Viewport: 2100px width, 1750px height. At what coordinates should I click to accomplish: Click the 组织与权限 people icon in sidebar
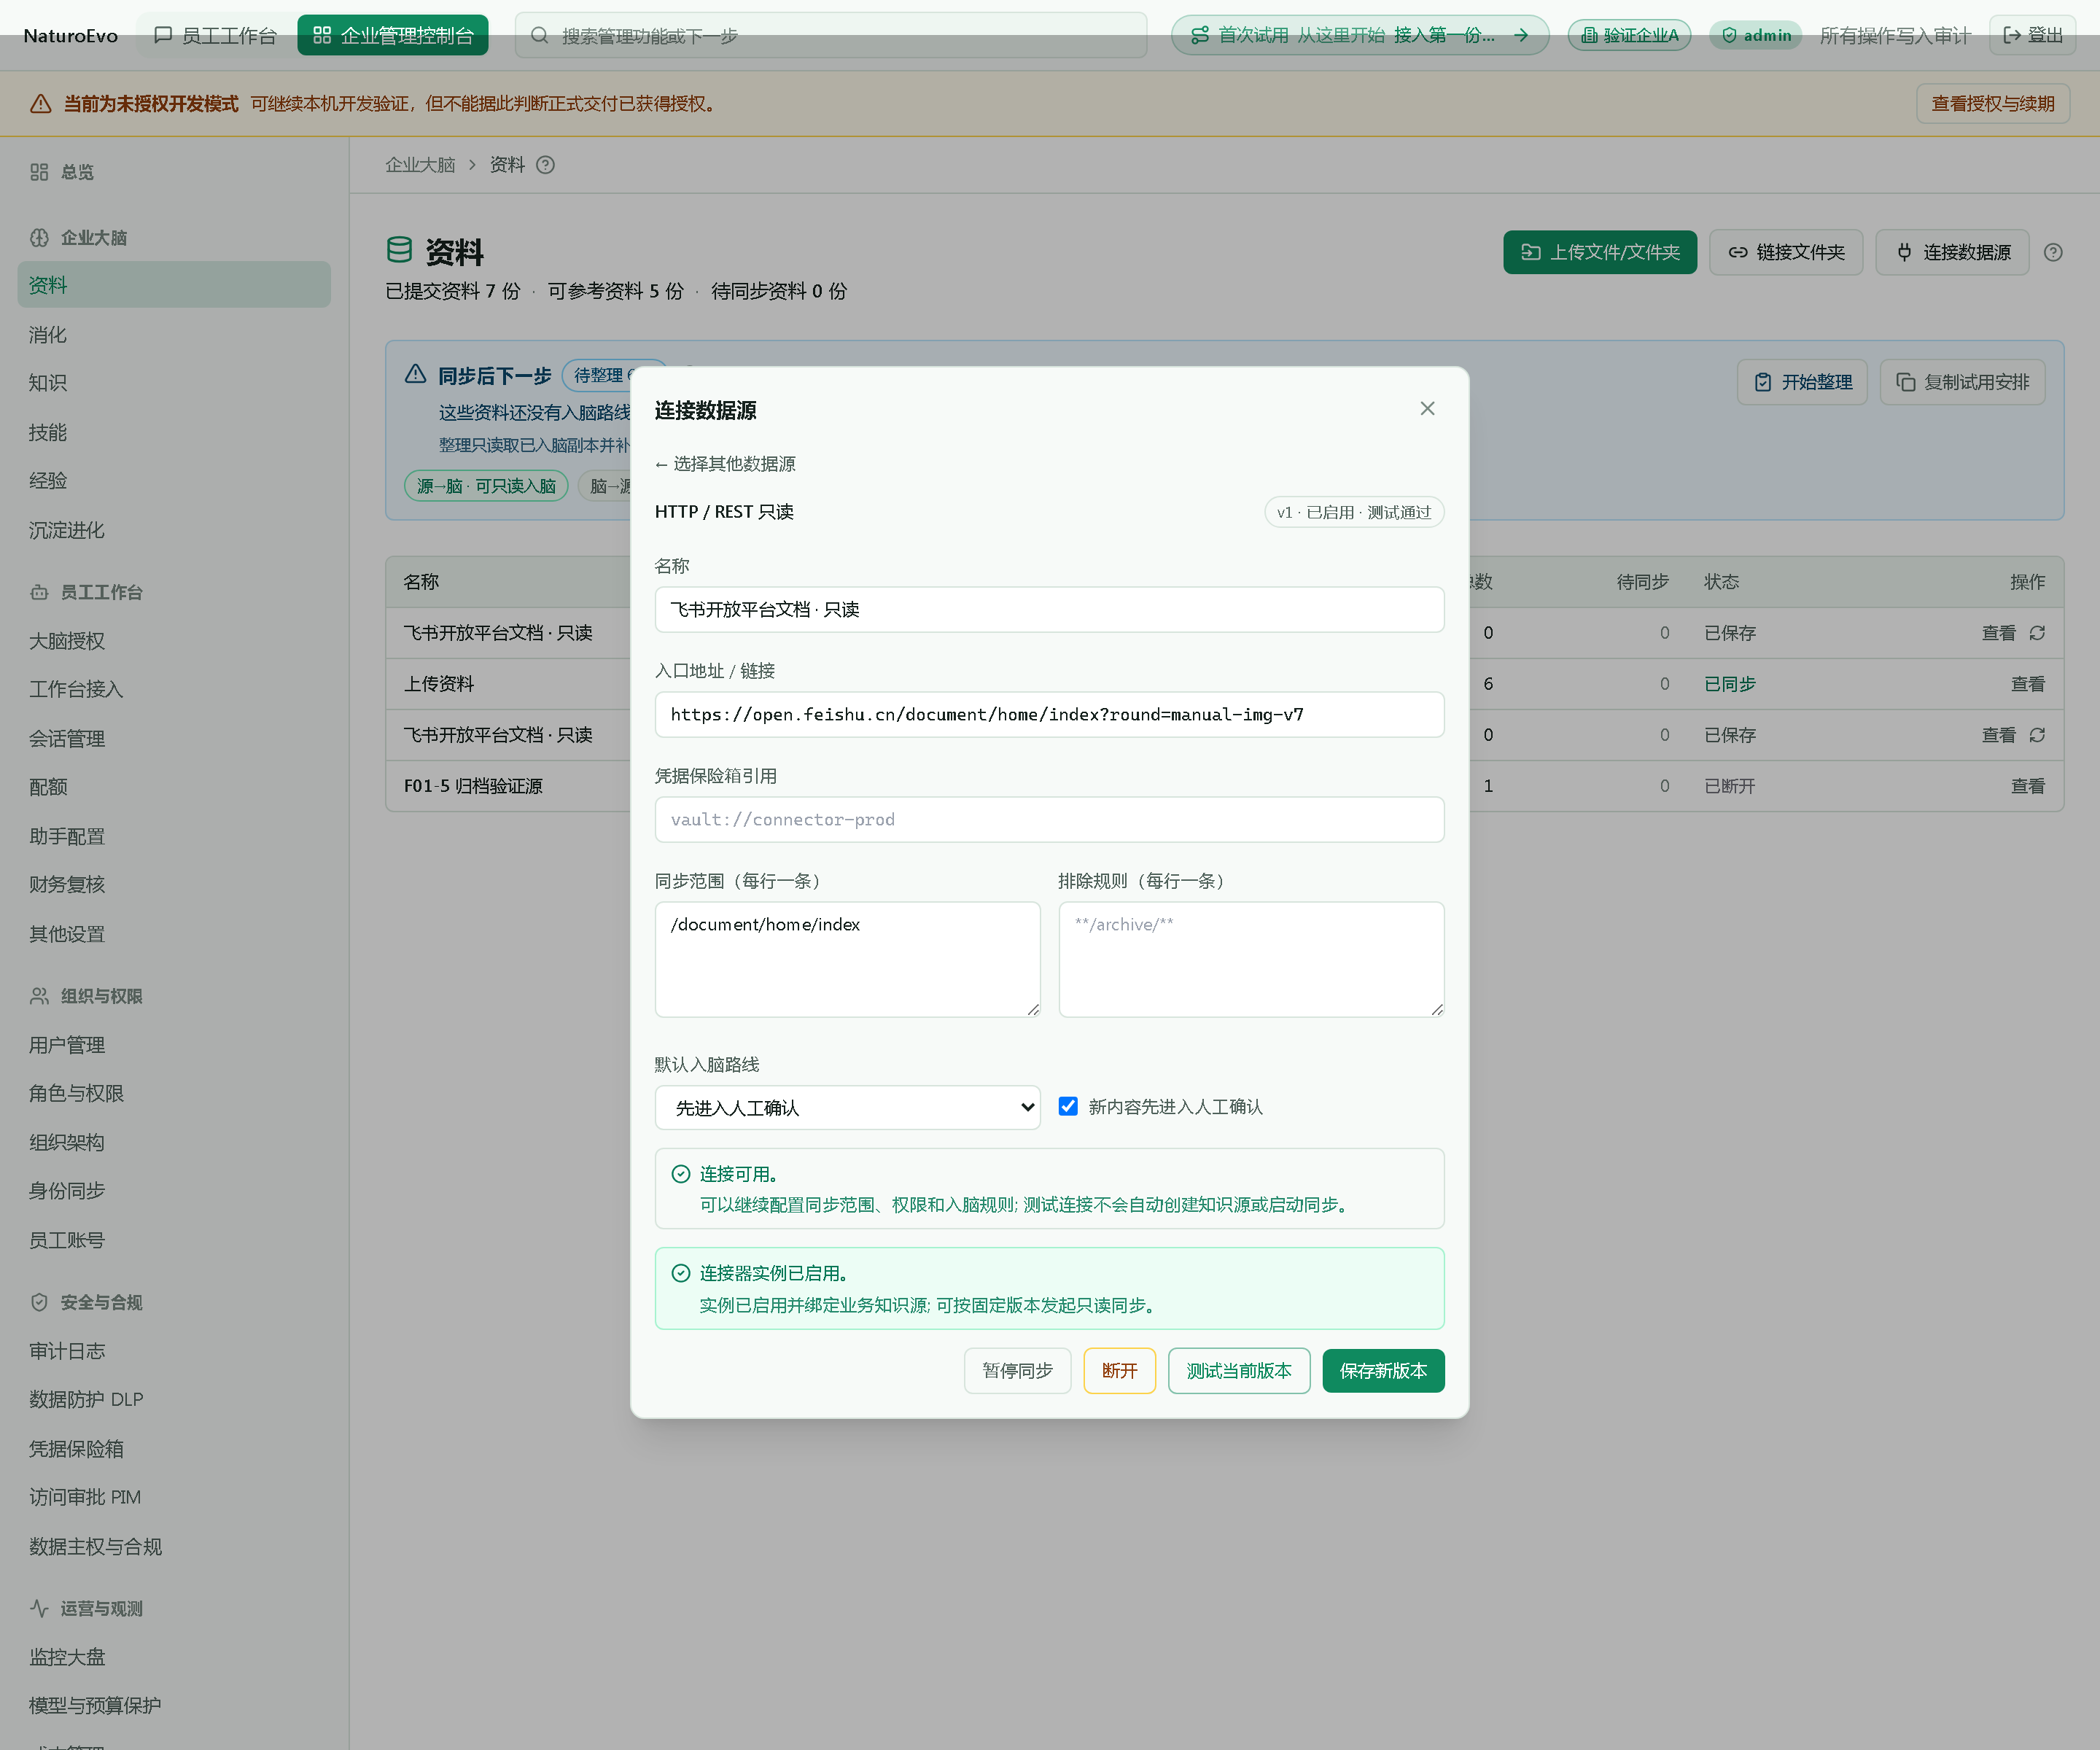click(x=39, y=997)
